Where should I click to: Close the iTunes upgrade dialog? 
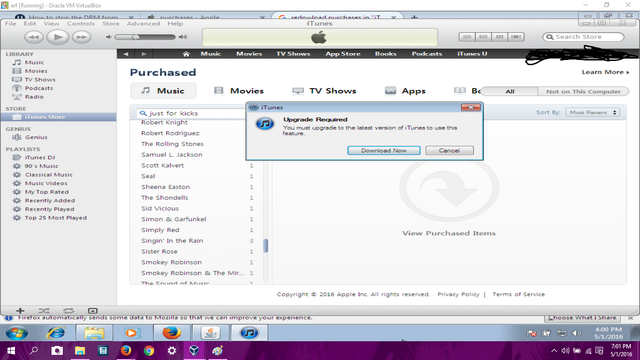tap(471, 107)
